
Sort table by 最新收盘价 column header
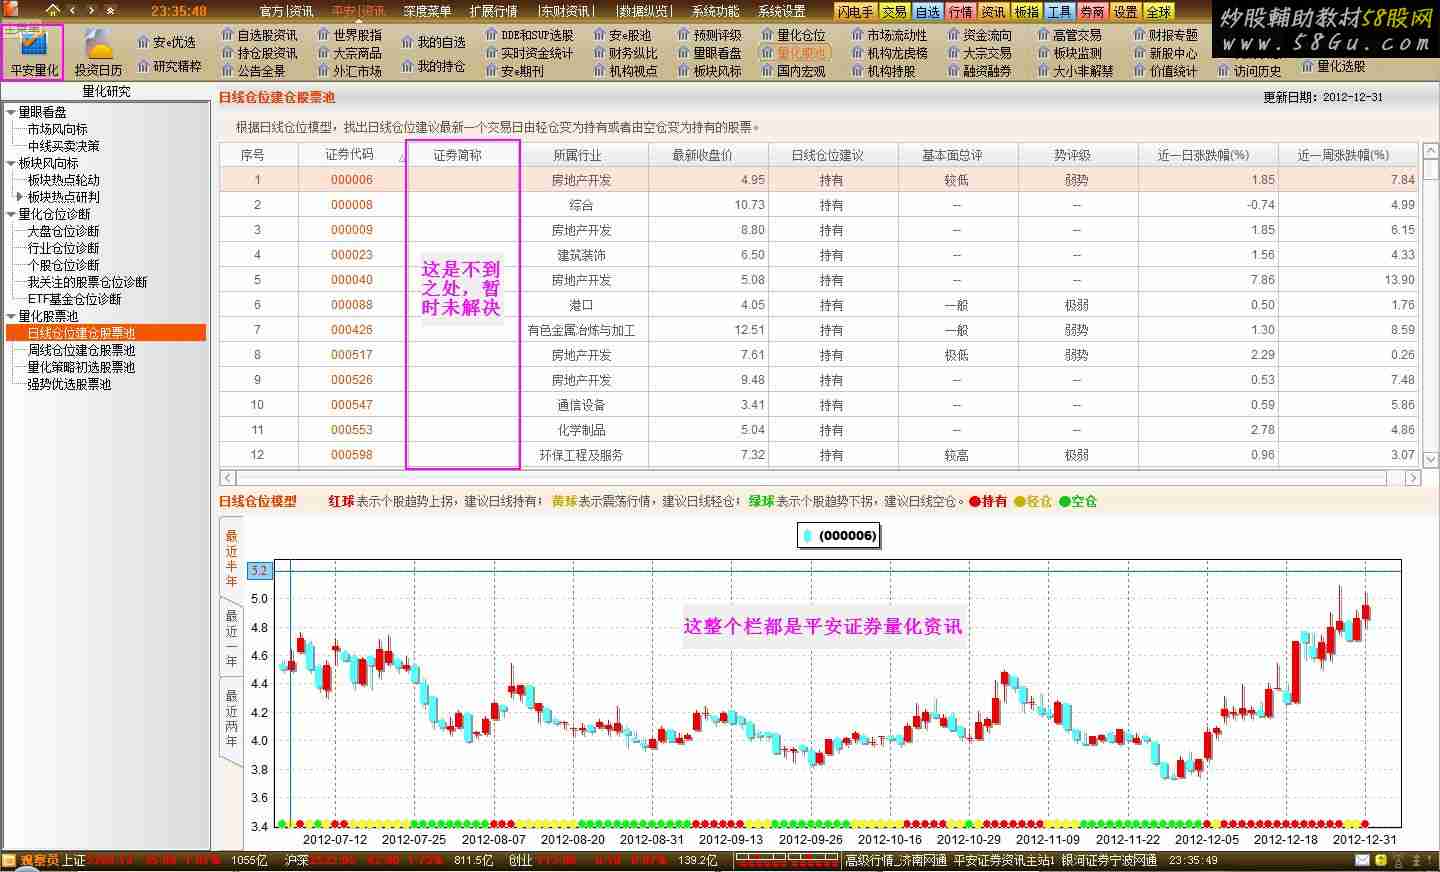point(708,155)
